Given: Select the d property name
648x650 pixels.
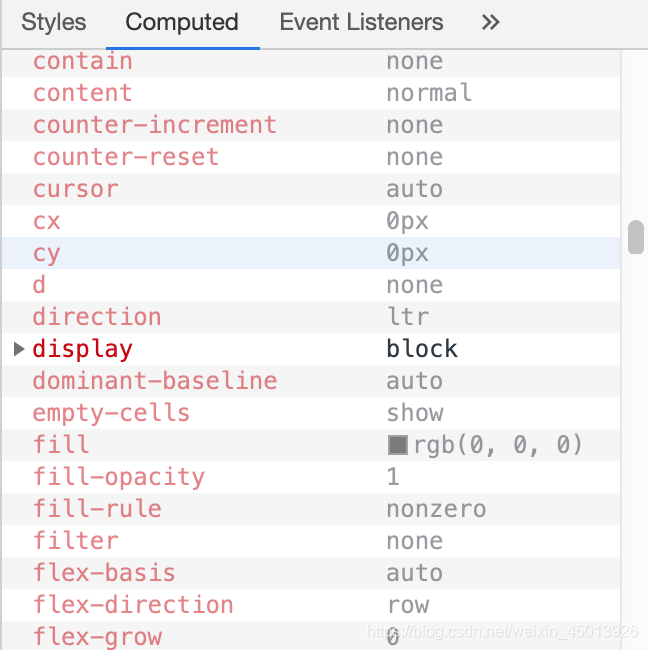Looking at the screenshot, I should [x=39, y=285].
